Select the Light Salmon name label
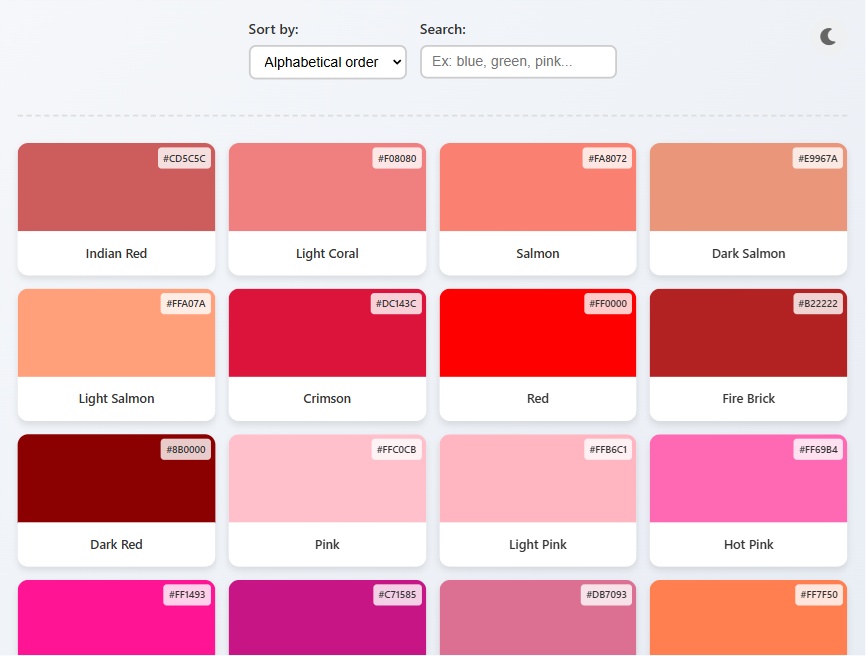This screenshot has width=866, height=656. tap(116, 398)
